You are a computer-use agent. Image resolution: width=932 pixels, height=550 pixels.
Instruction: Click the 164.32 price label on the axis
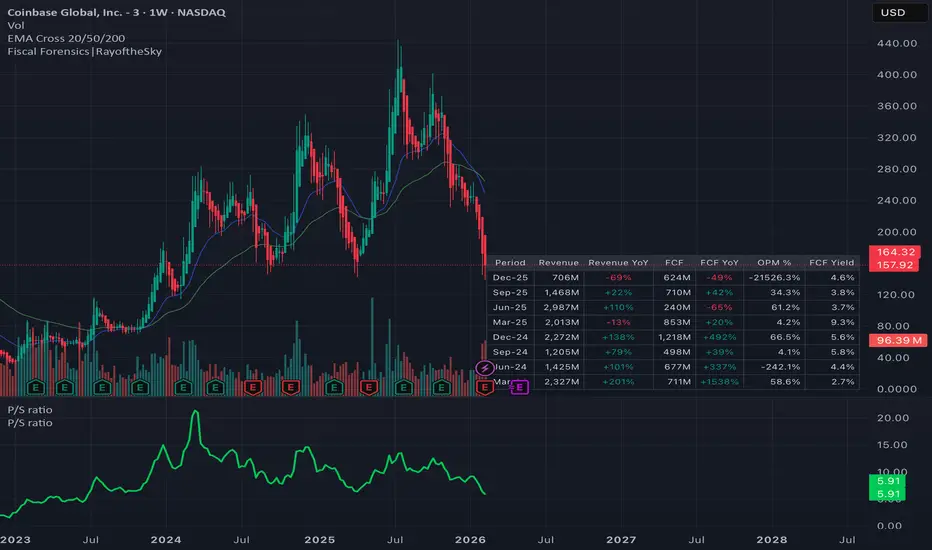tap(896, 252)
